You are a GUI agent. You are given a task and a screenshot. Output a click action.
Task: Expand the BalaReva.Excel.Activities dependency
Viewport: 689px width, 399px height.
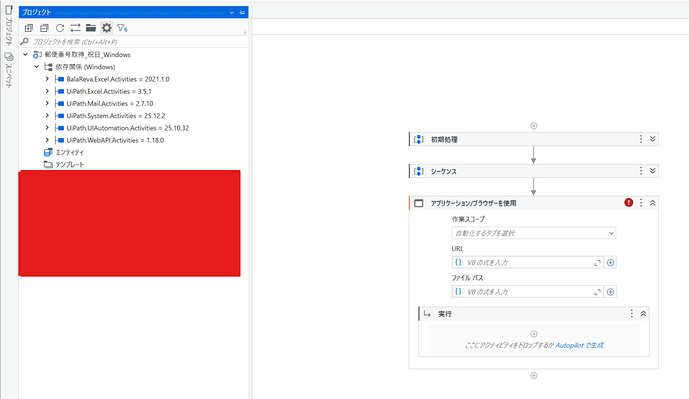47,79
